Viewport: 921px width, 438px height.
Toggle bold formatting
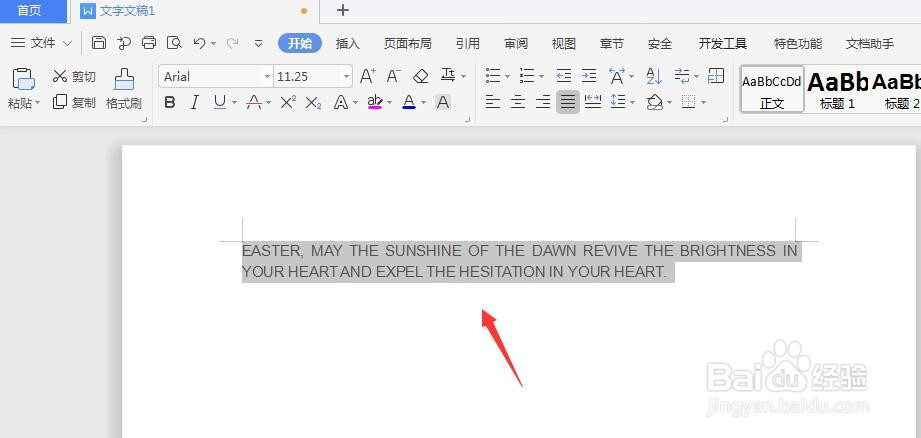coord(170,103)
